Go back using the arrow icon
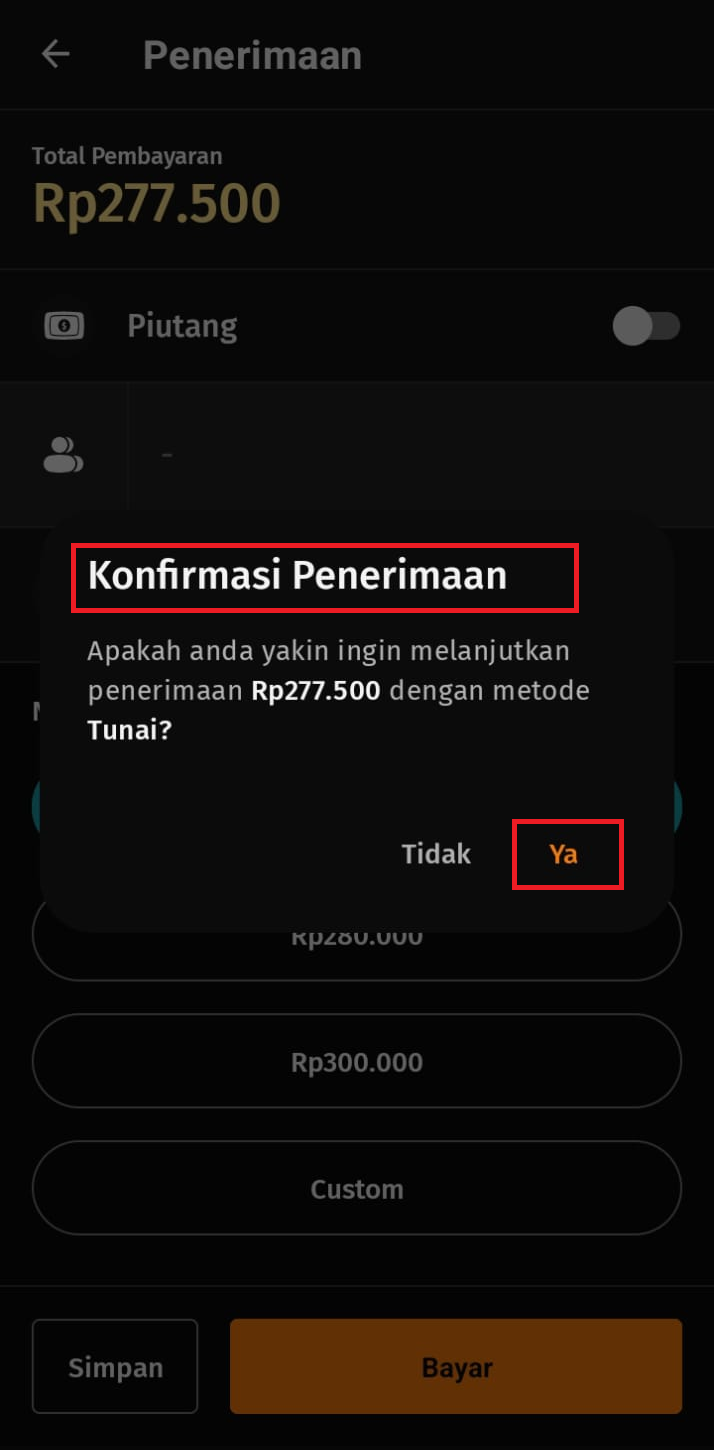The image size is (714, 1450). pyautogui.click(x=55, y=54)
